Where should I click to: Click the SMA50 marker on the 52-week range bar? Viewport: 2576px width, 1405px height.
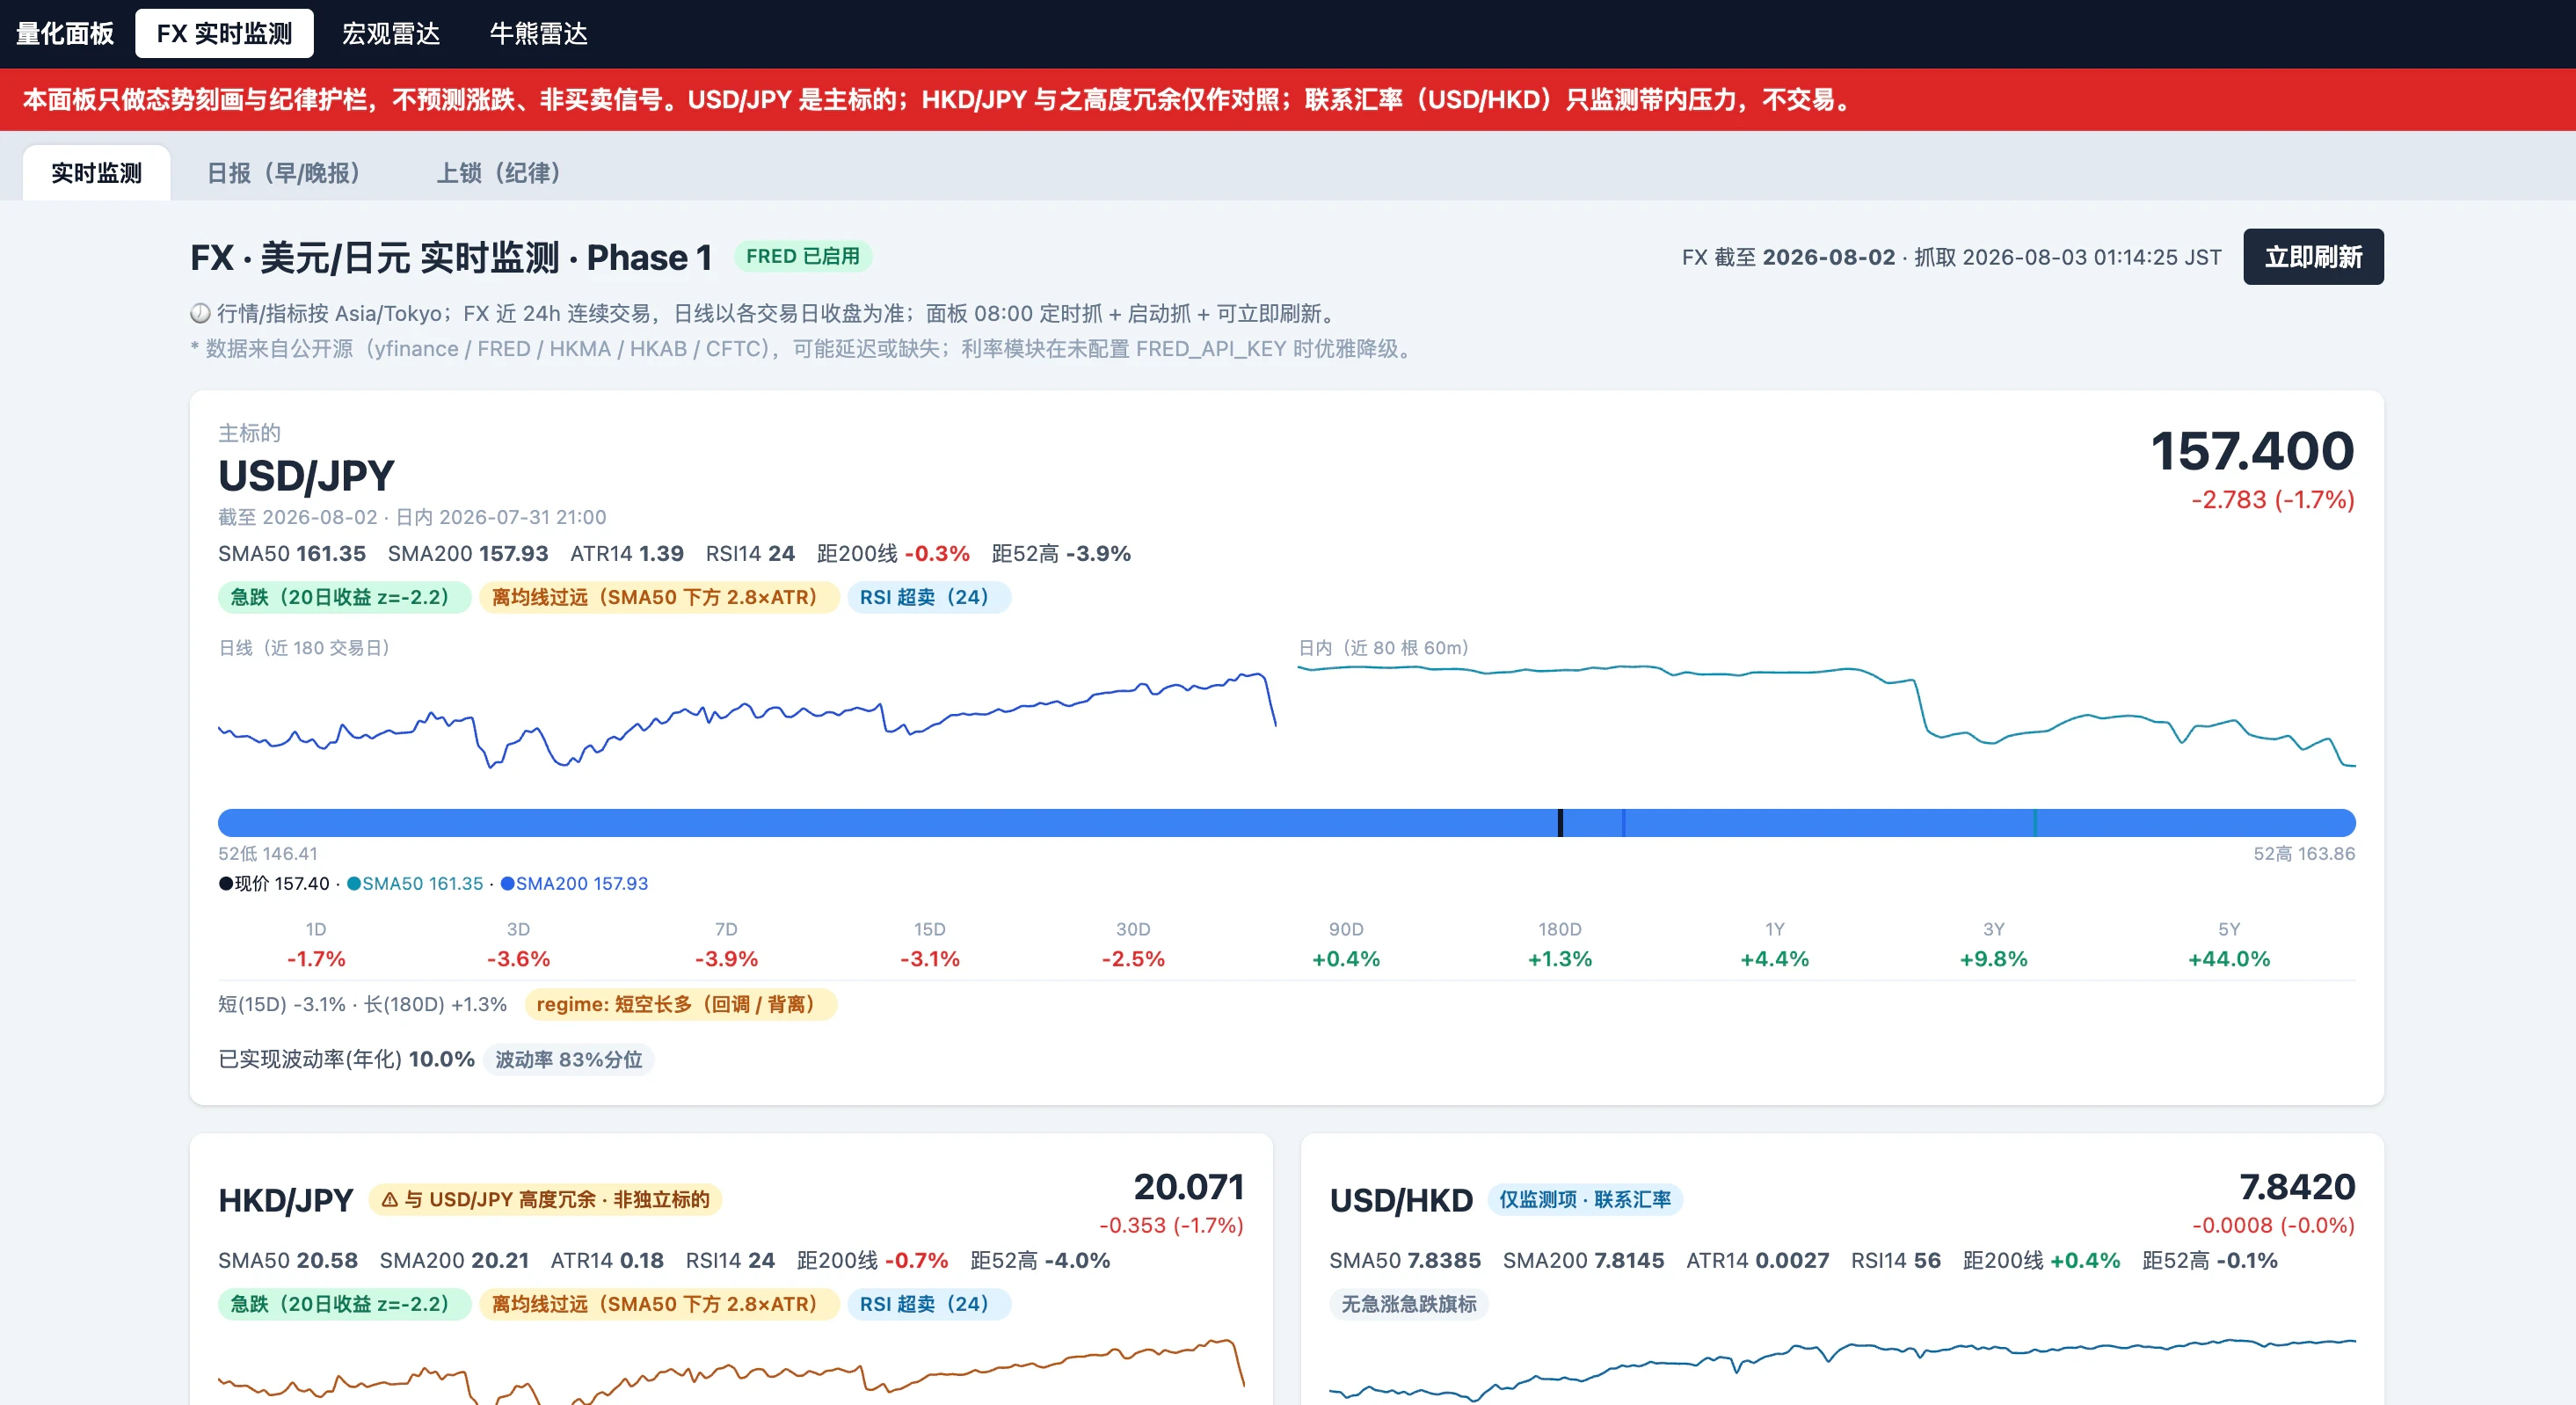point(2035,823)
